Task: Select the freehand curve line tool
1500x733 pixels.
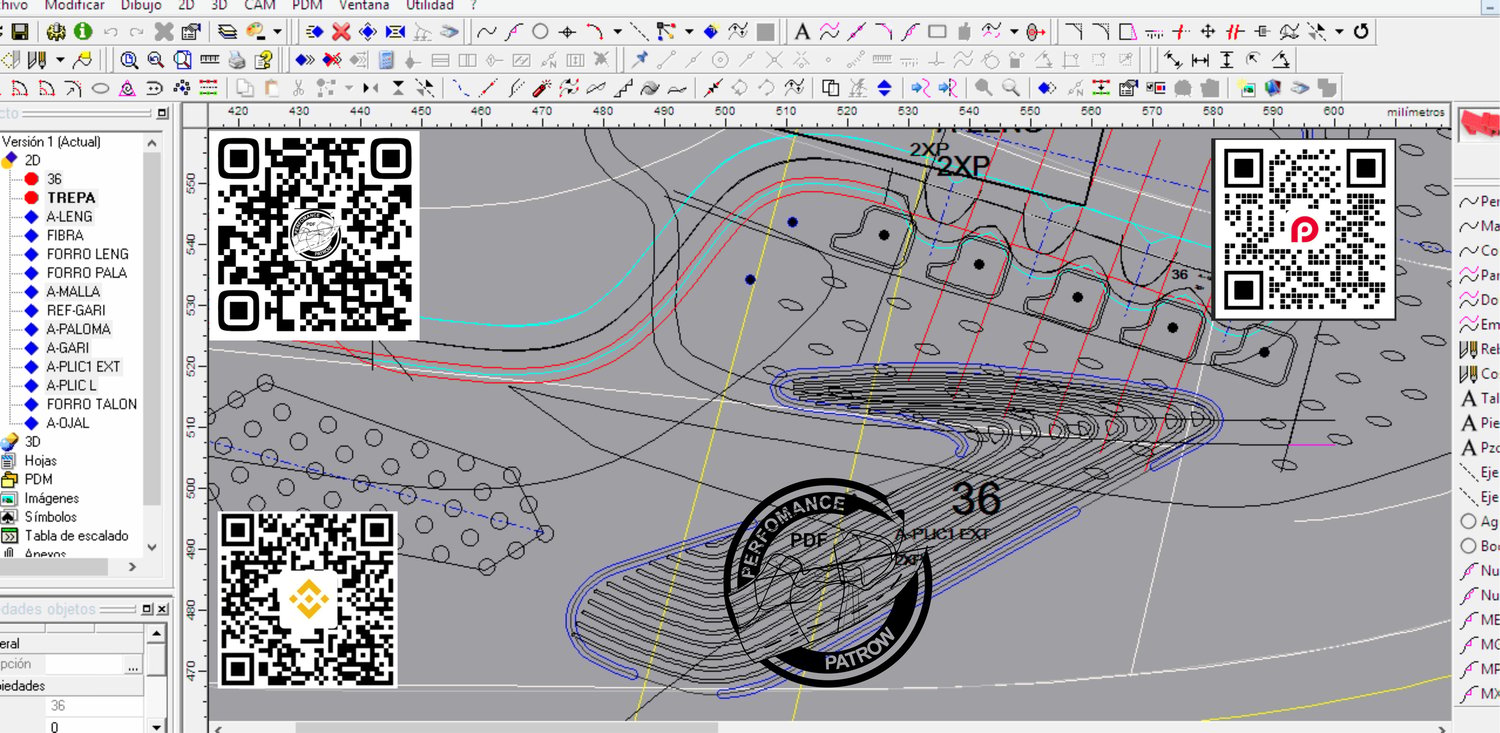Action: (487, 32)
